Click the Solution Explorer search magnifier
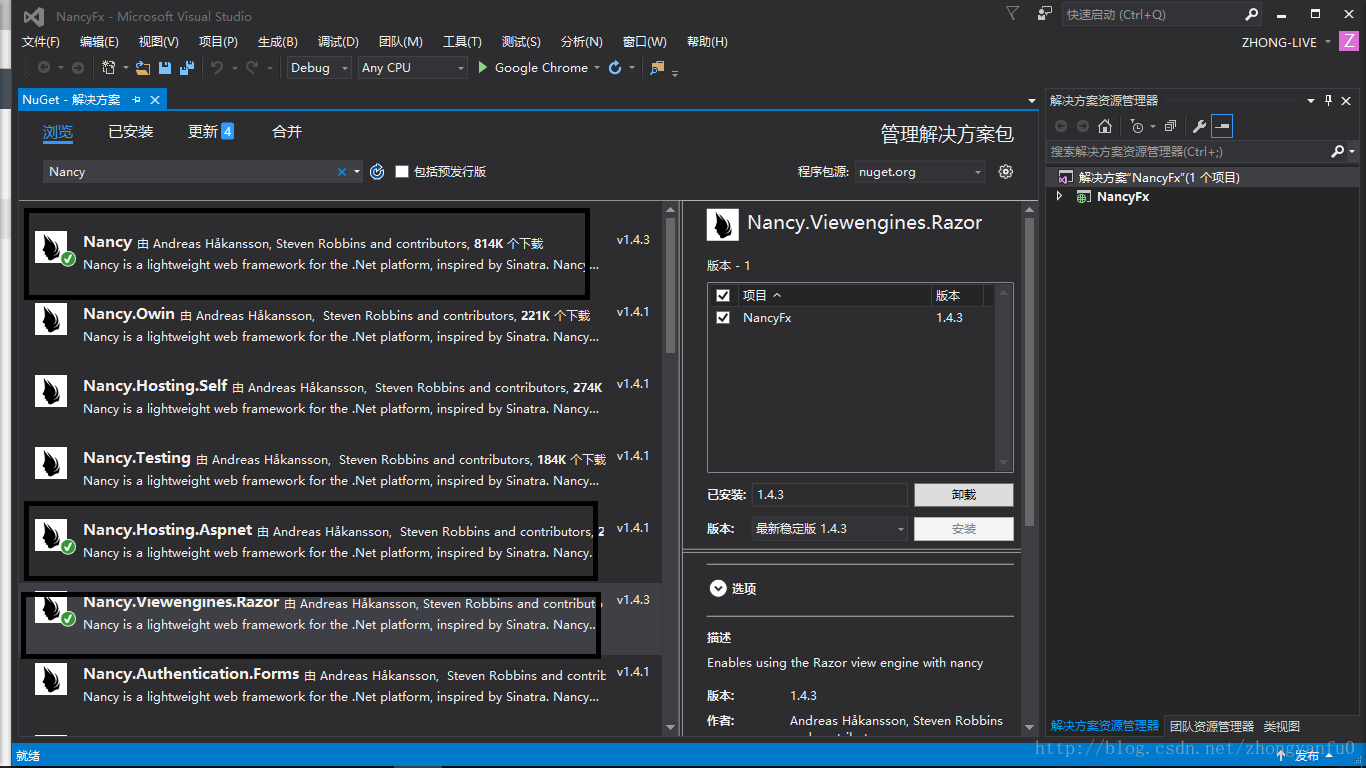 (x=1338, y=152)
